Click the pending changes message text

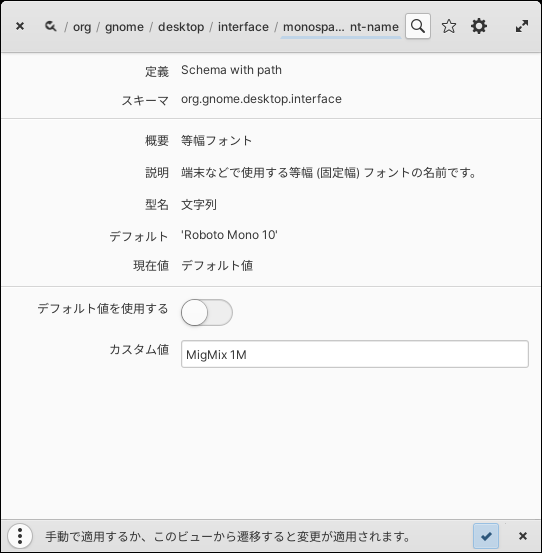228,537
